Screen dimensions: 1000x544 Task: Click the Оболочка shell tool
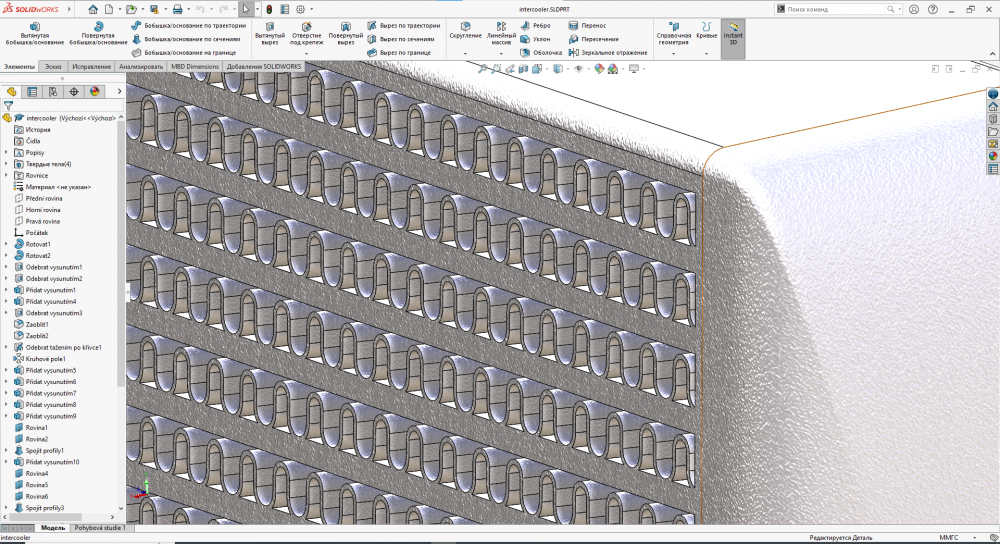[x=540, y=52]
